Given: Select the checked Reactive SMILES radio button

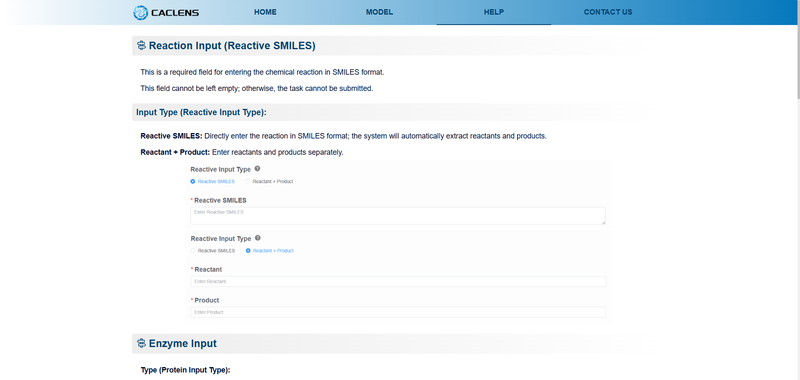Looking at the screenshot, I should (193, 181).
